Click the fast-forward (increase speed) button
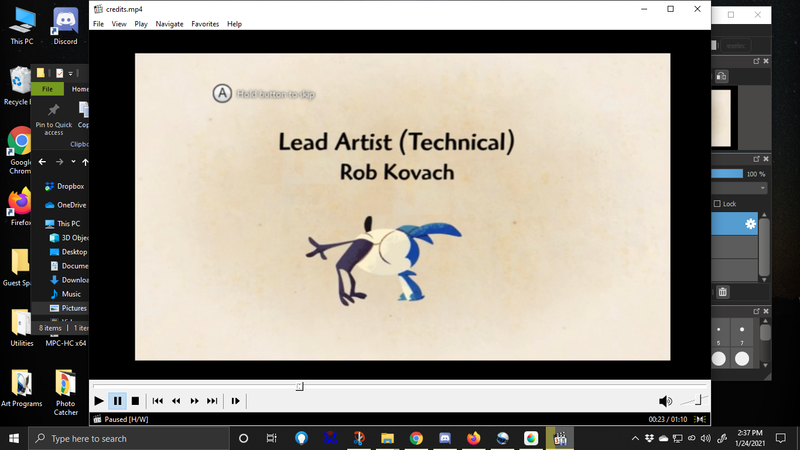800x450 pixels. coord(194,401)
